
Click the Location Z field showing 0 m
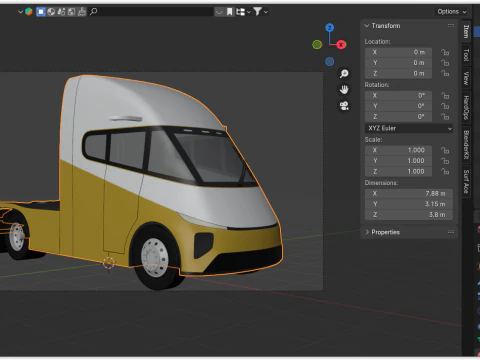(398, 73)
